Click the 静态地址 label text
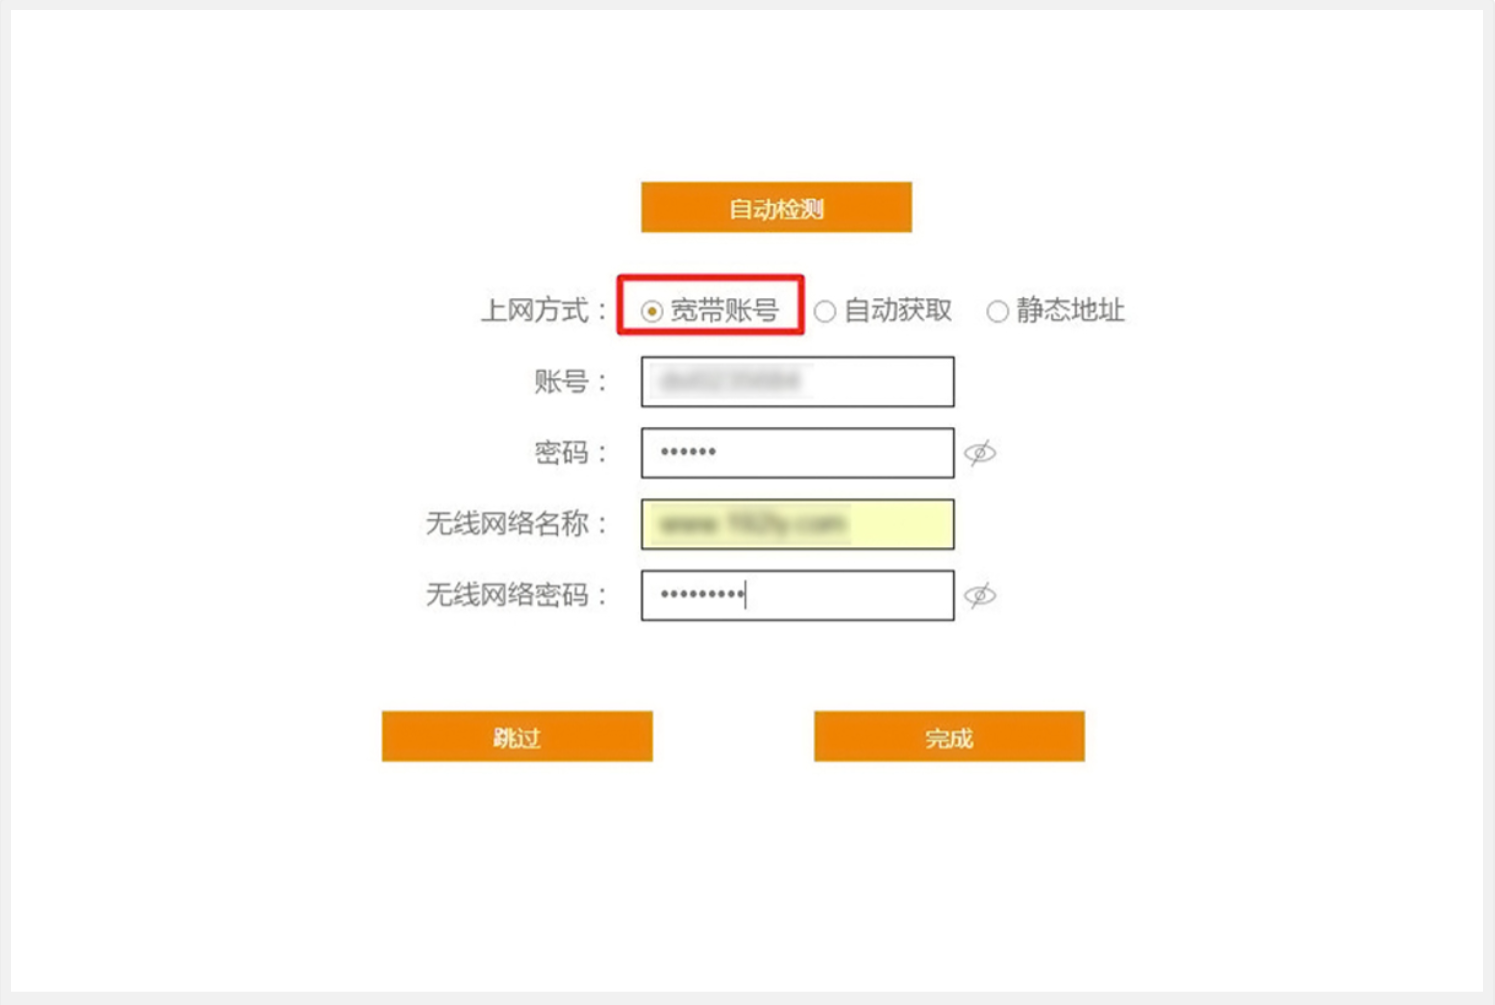1495x1005 pixels. (x=1070, y=311)
